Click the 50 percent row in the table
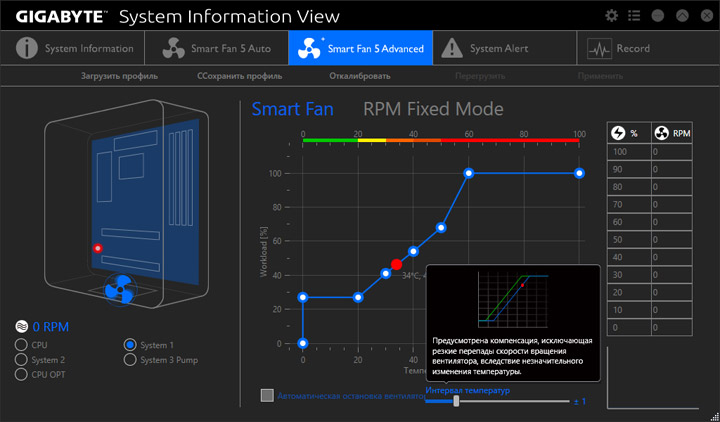Viewport: 720px width, 422px height. tap(650, 240)
